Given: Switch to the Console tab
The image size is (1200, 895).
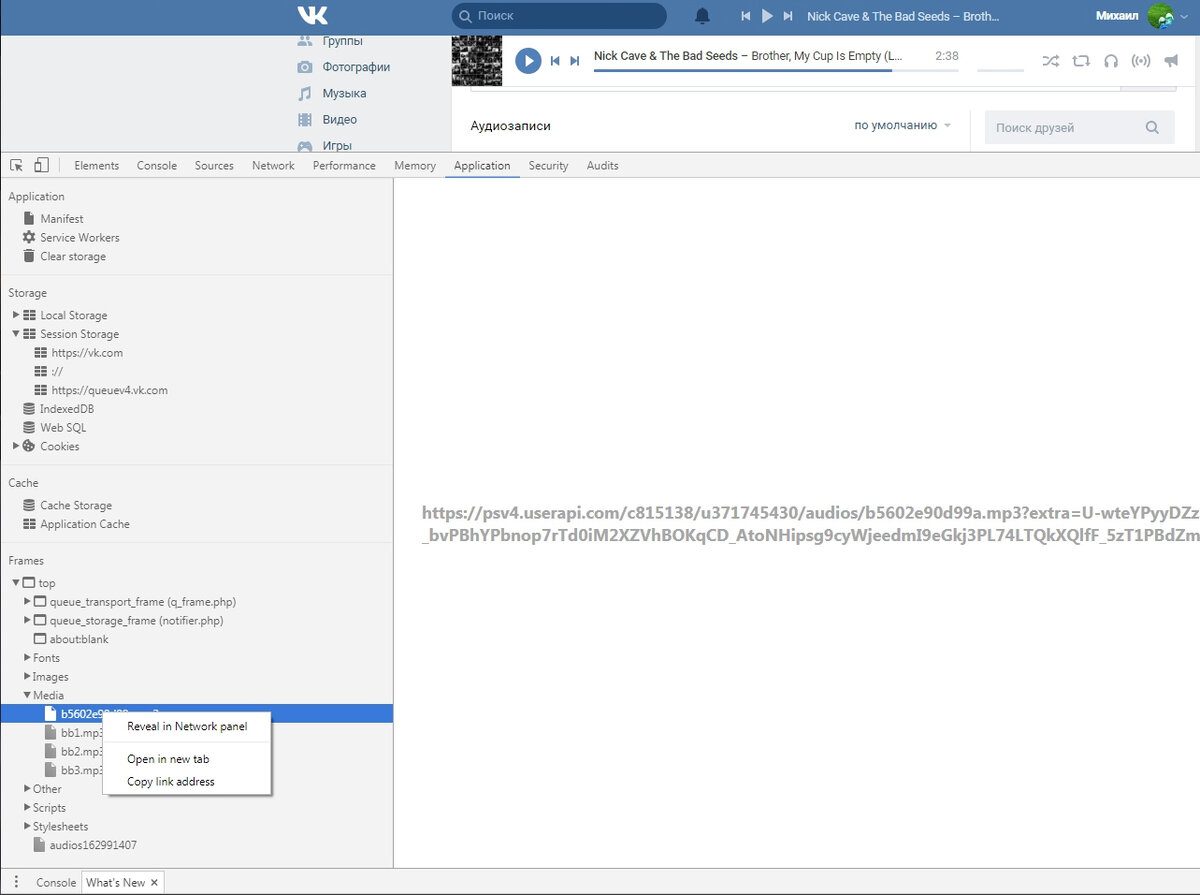Looking at the screenshot, I should click(157, 166).
